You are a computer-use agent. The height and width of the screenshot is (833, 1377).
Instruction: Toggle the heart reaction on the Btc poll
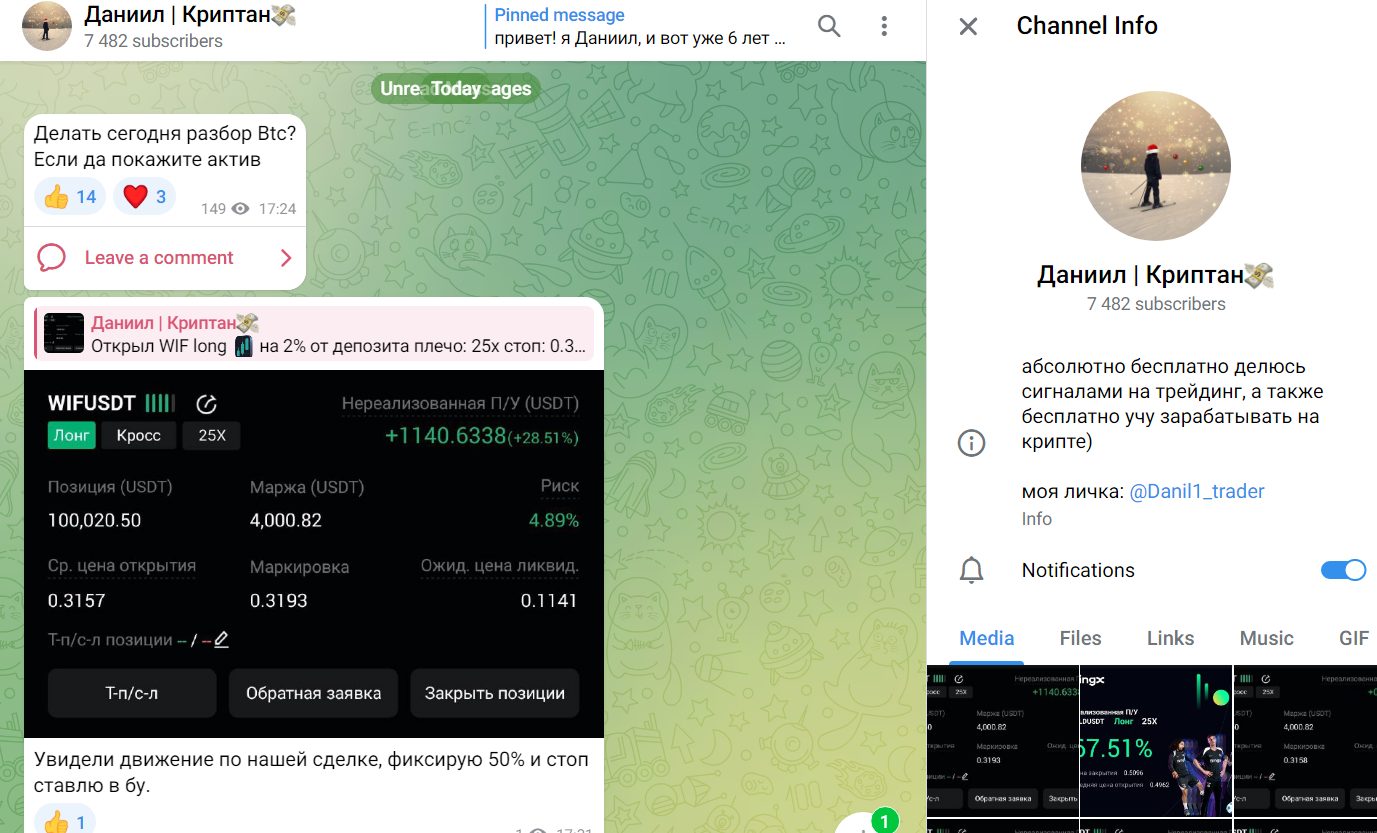(x=144, y=196)
